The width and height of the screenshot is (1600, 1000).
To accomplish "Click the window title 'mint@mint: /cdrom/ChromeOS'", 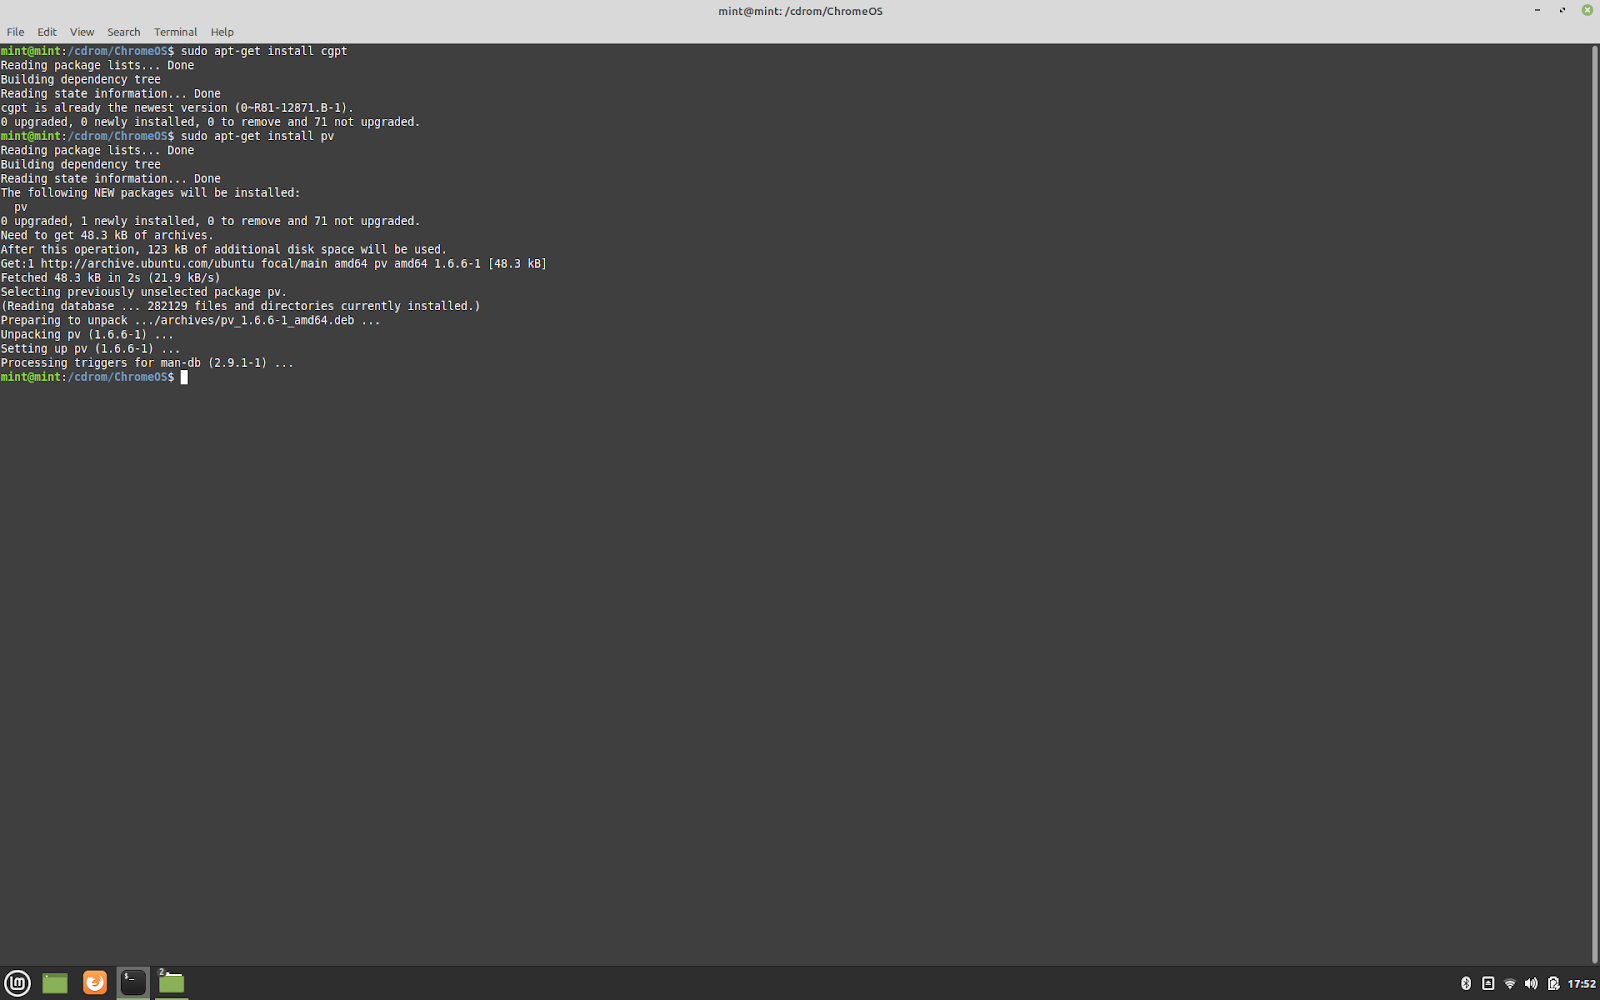I will [x=800, y=11].
